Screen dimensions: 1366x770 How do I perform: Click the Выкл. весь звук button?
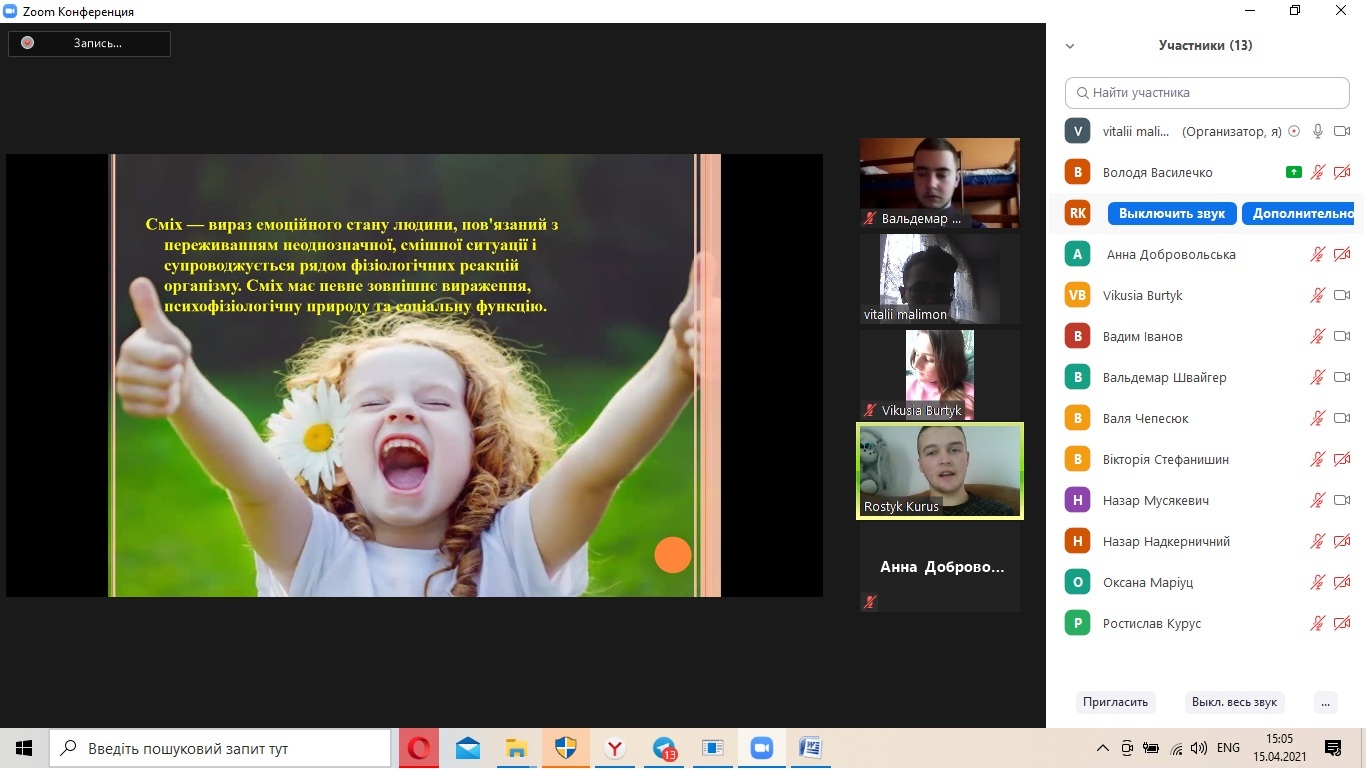[x=1235, y=702]
